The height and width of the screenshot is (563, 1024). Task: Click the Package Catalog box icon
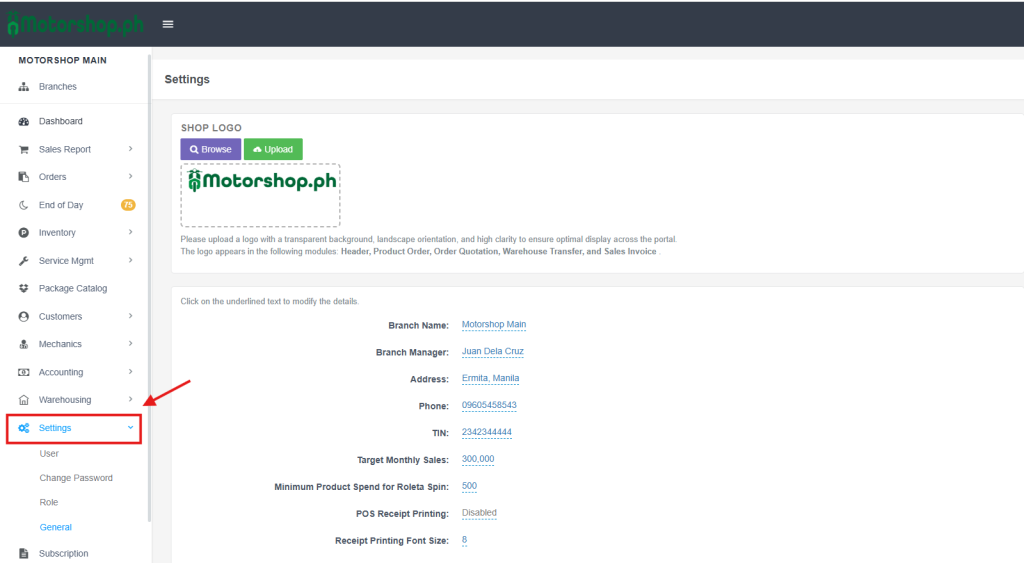tap(24, 288)
